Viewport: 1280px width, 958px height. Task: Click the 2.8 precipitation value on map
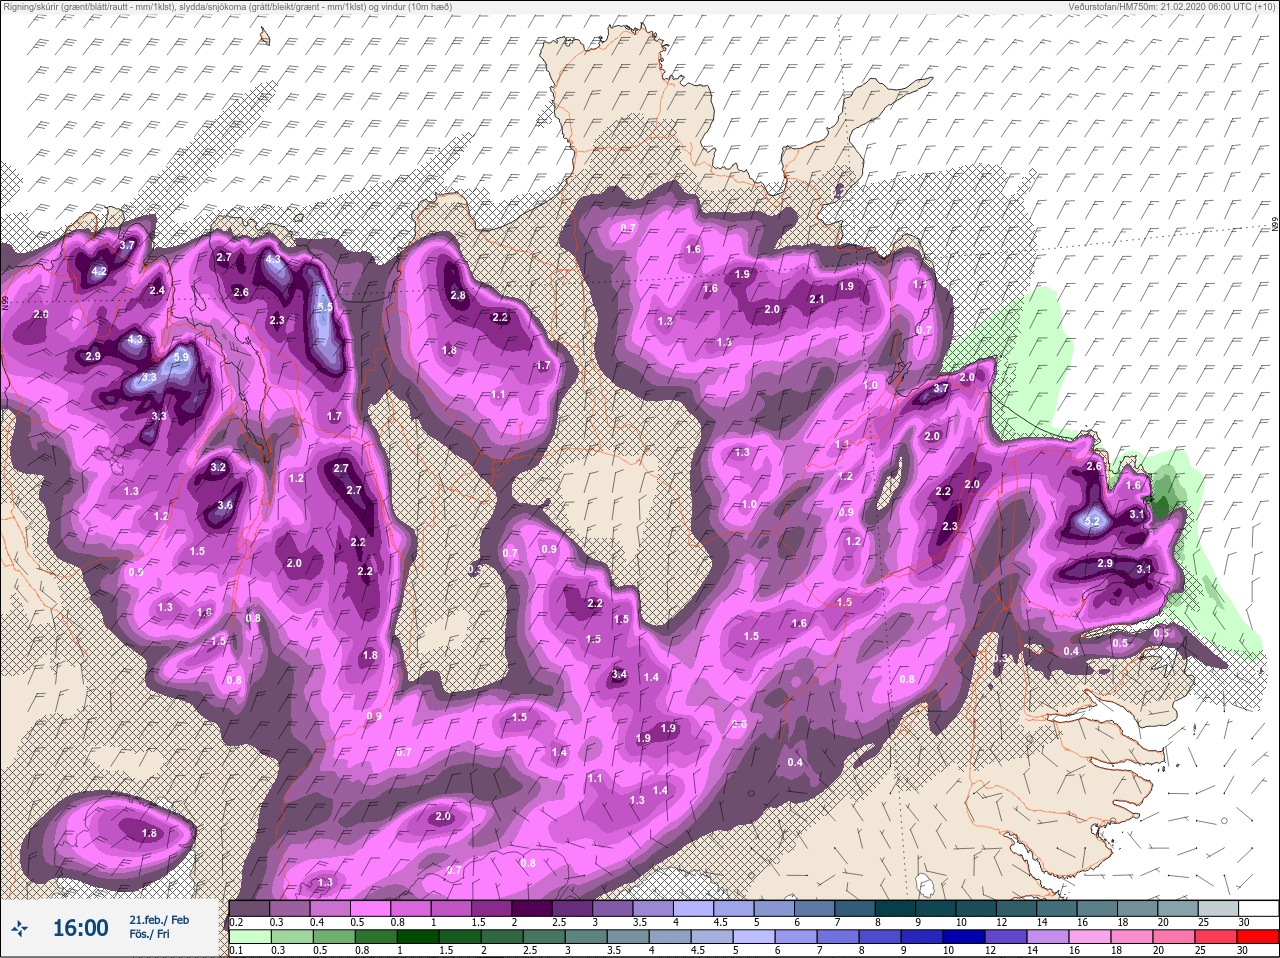coord(458,295)
